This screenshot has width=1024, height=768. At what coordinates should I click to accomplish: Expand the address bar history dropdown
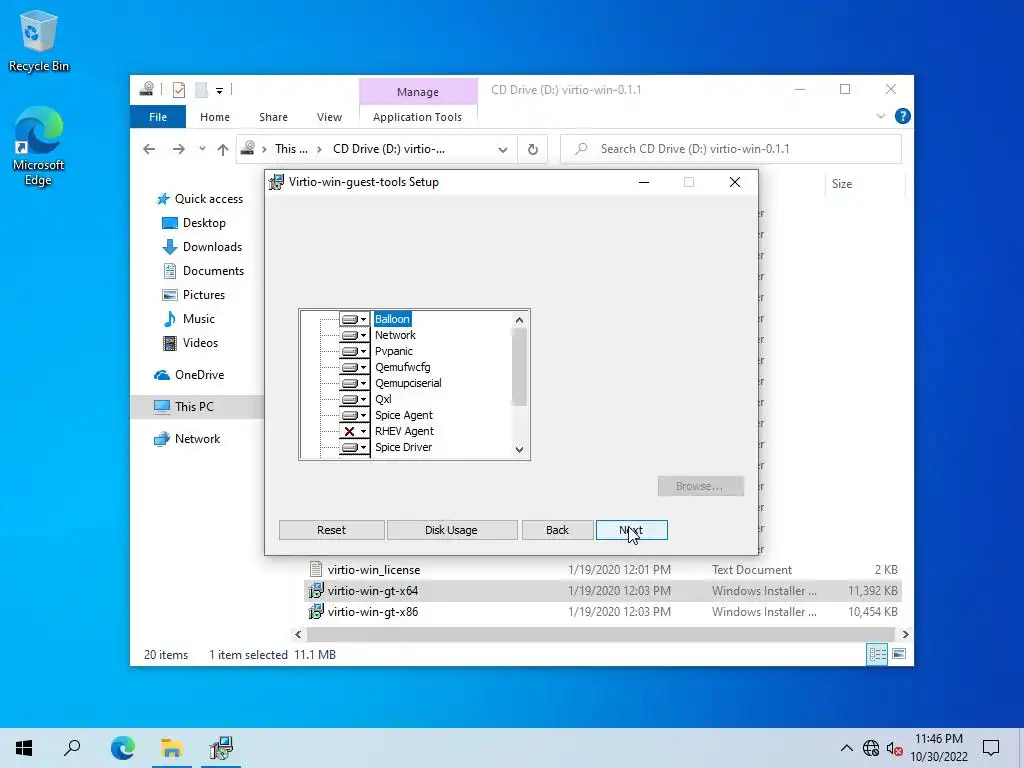coord(503,150)
